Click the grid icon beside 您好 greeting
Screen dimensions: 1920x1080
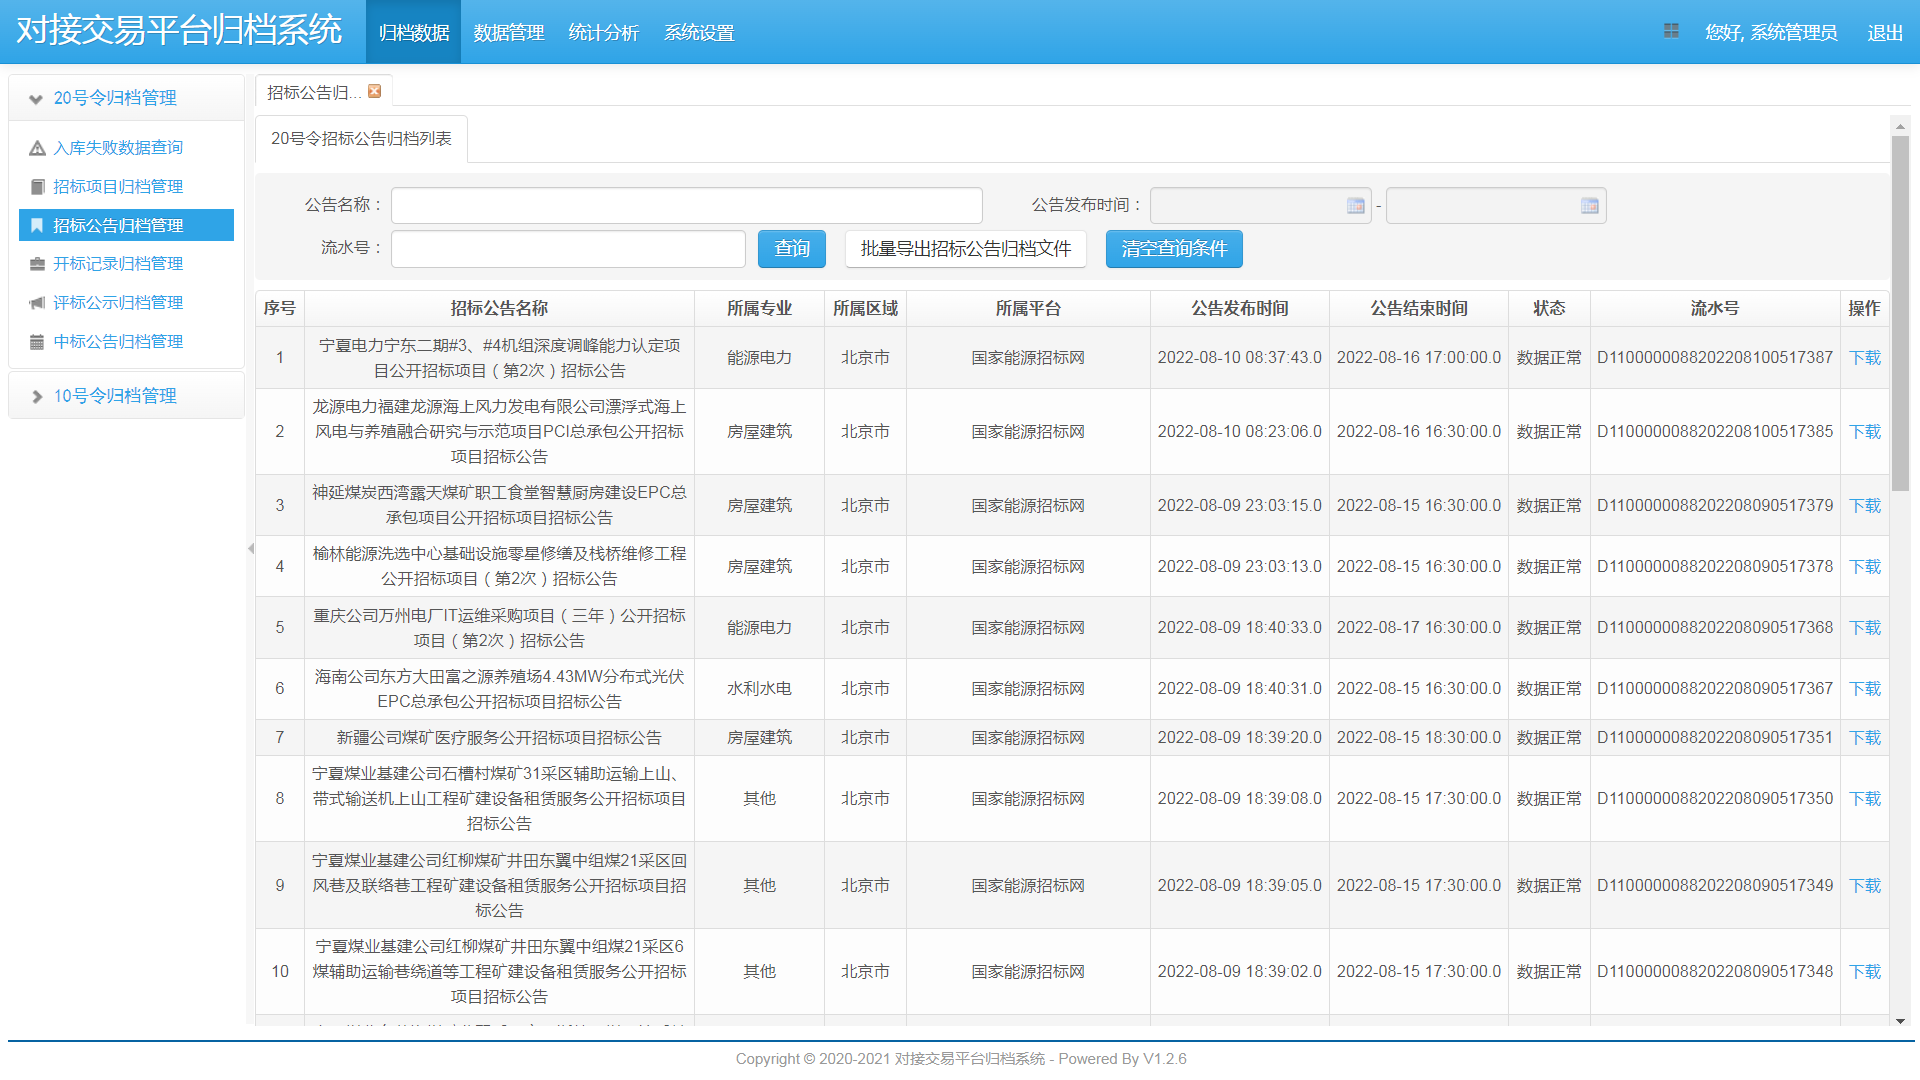[x=1671, y=31]
